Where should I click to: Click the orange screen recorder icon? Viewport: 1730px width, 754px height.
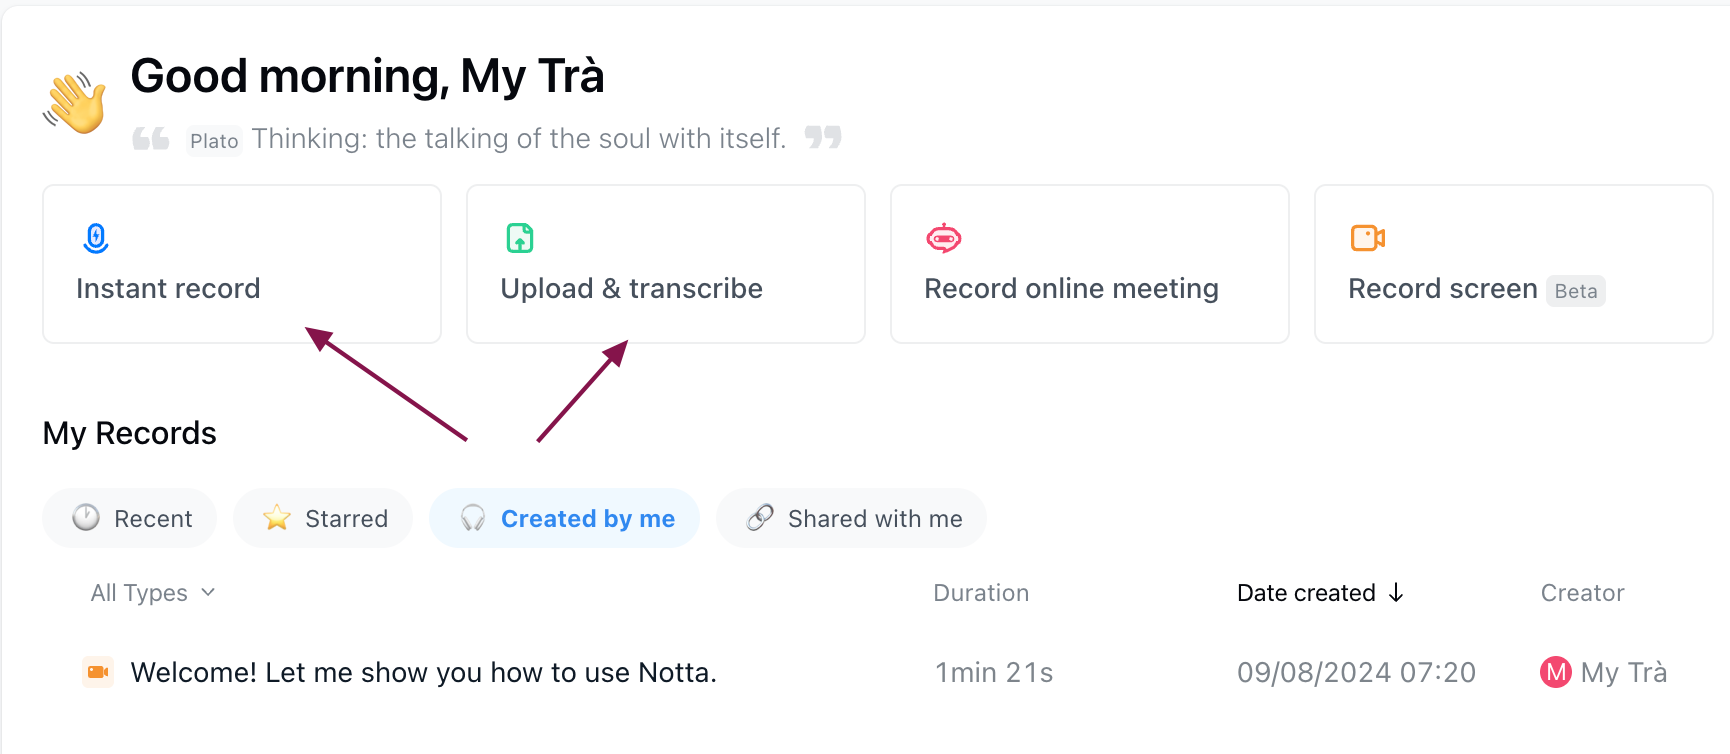pyautogui.click(x=1367, y=238)
